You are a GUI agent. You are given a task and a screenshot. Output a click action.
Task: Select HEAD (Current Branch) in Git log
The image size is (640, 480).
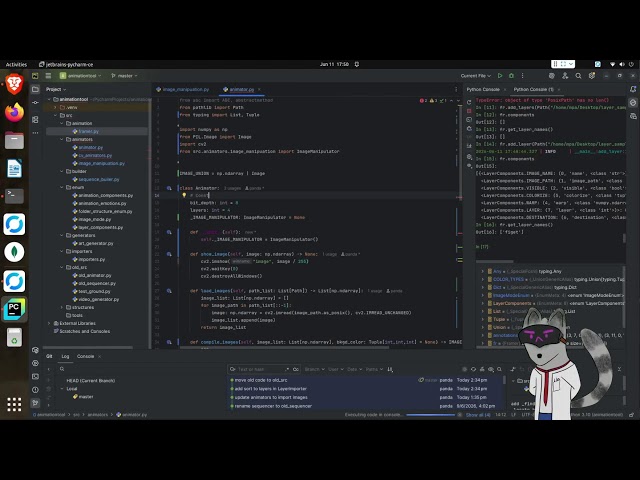(91, 381)
